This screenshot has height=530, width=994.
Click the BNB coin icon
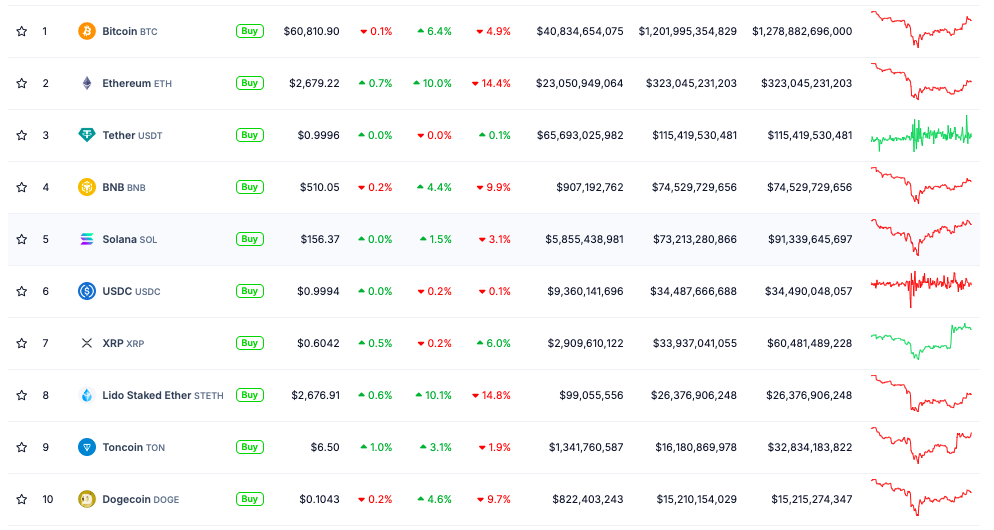[87, 187]
